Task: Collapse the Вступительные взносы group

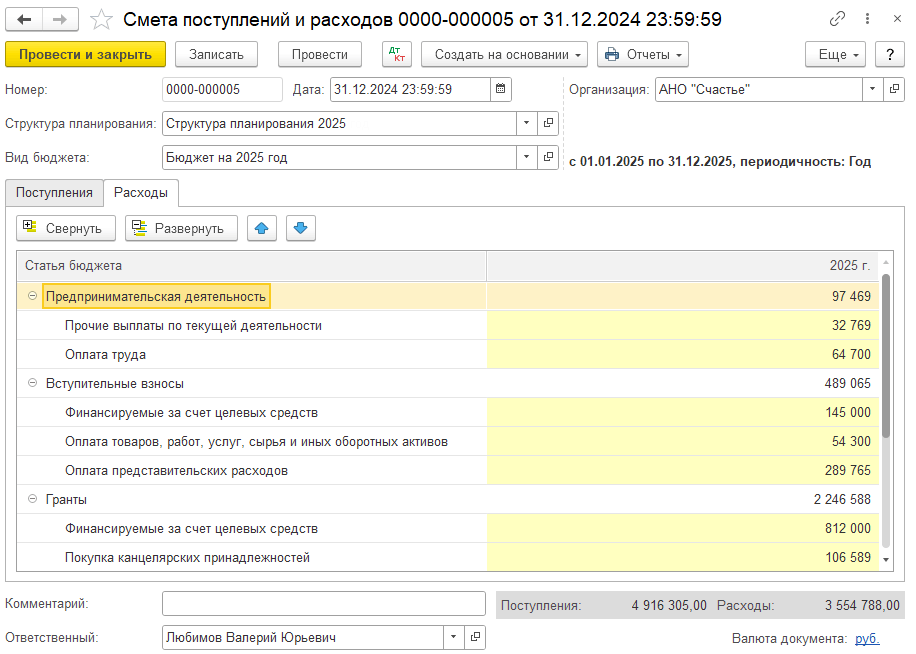Action: pyautogui.click(x=33, y=383)
